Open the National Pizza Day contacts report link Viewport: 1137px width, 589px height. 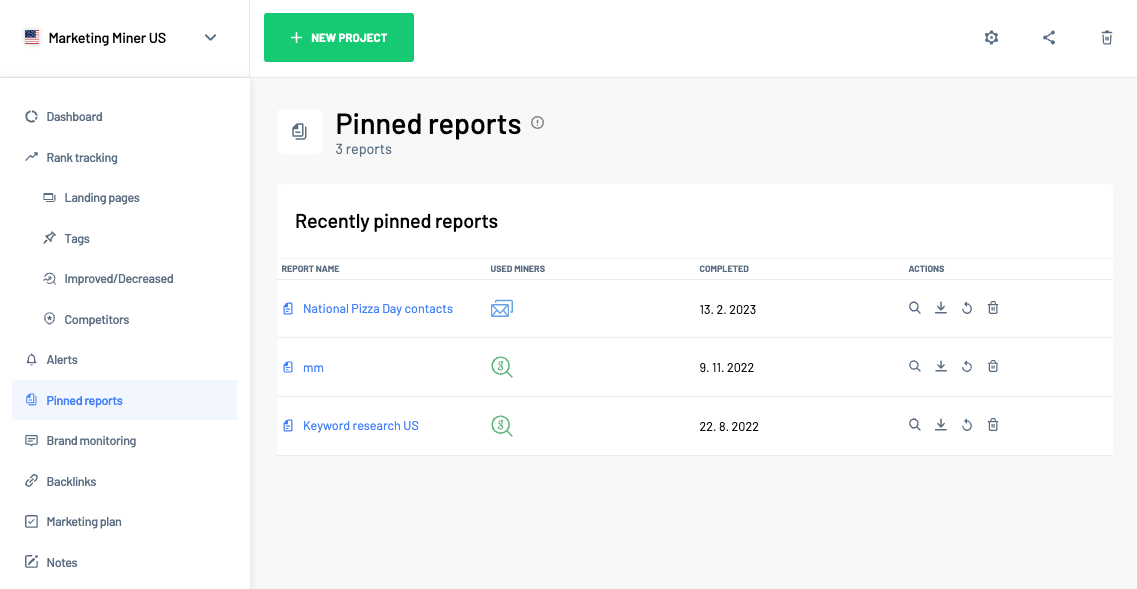(x=377, y=308)
